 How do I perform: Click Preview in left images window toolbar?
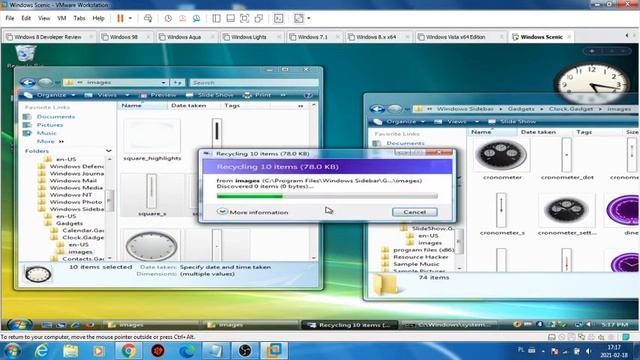tap(159, 95)
